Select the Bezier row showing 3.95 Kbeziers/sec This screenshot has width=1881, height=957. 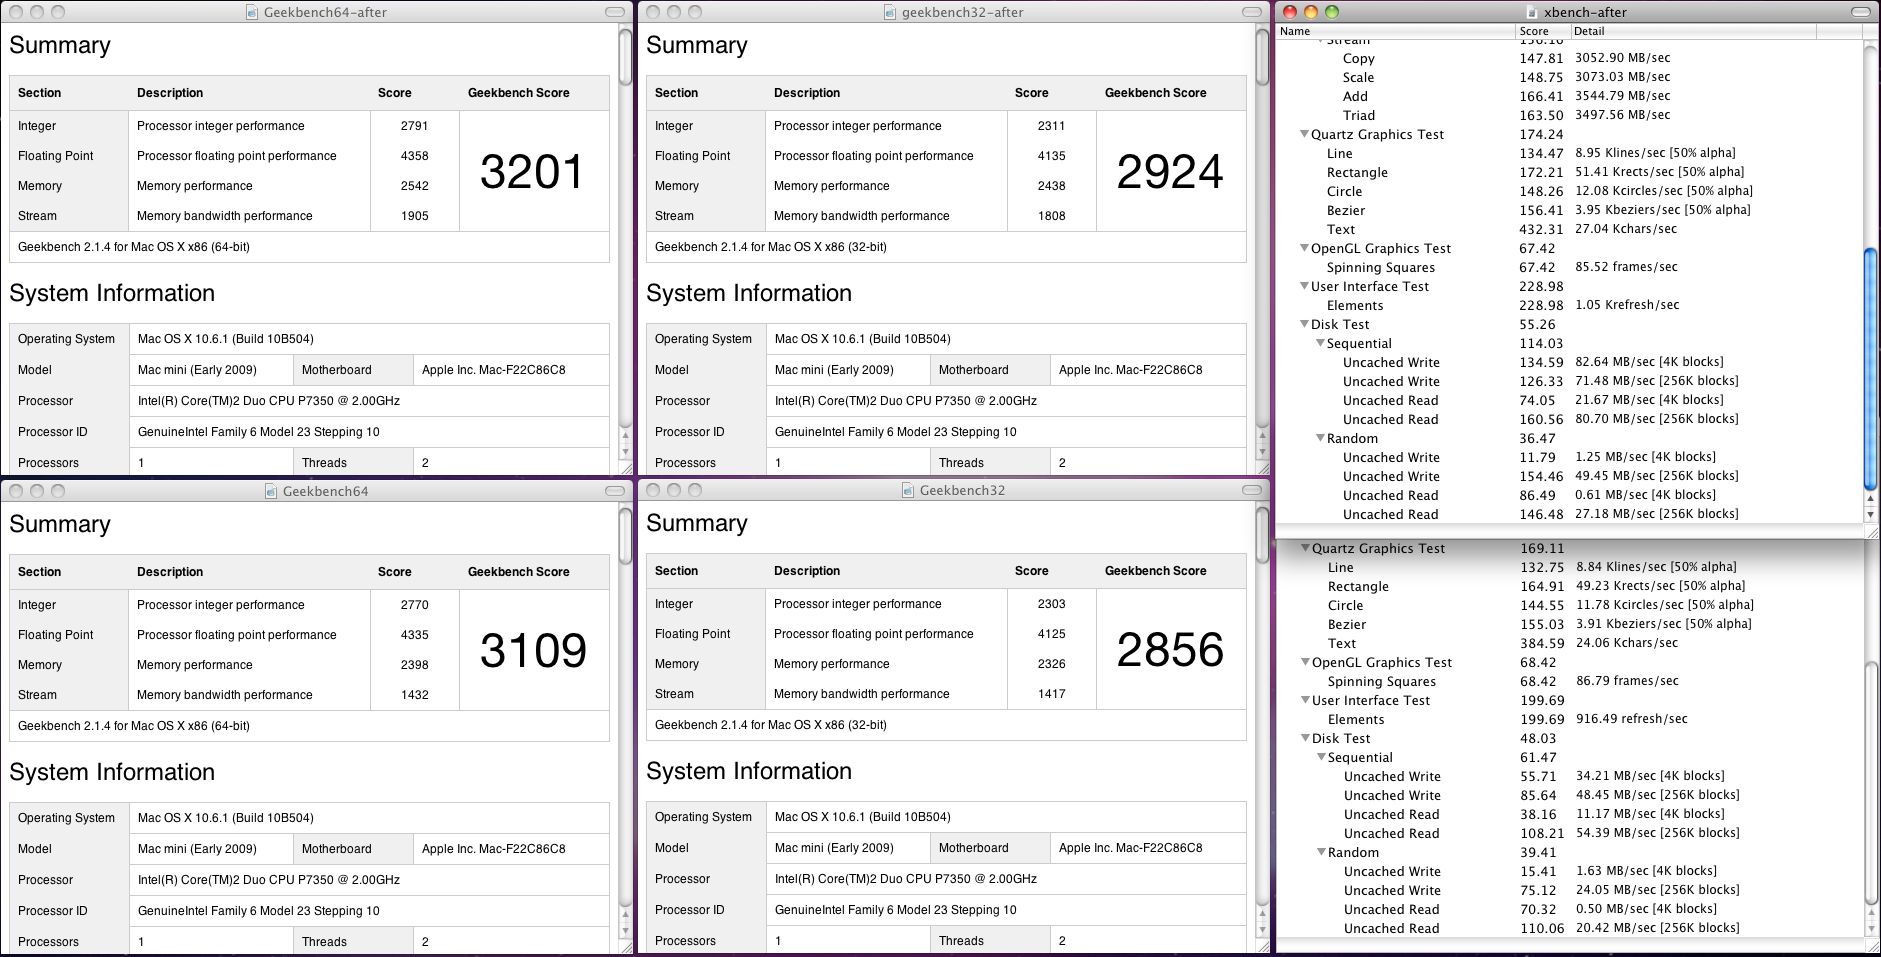click(x=1570, y=210)
